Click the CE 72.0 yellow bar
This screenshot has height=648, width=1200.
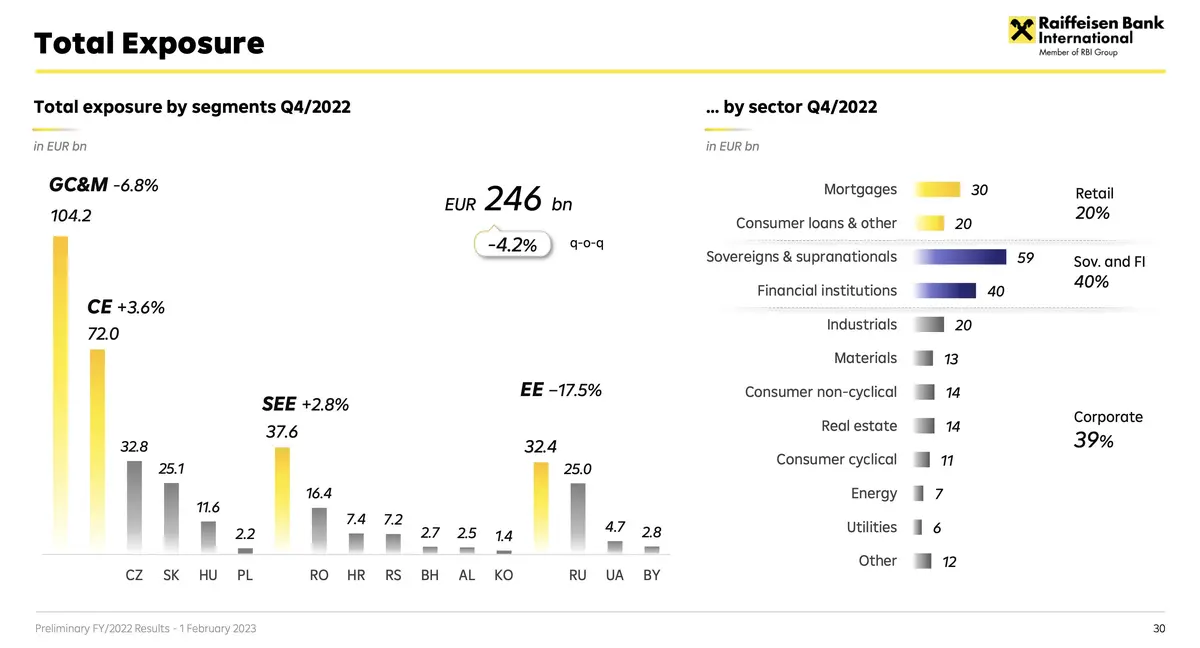pos(97,450)
